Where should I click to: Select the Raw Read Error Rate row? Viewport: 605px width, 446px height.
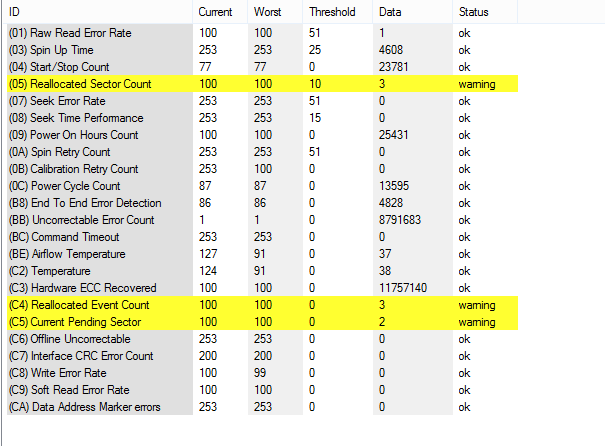[69, 33]
